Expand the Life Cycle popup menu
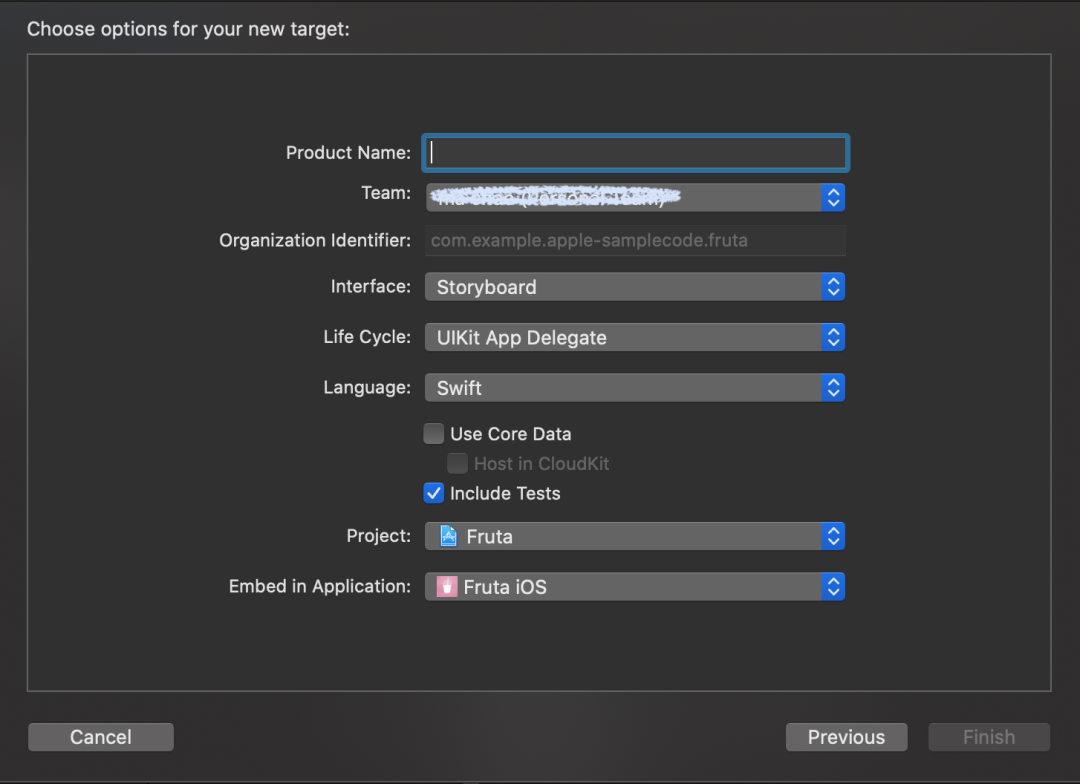Image resolution: width=1080 pixels, height=784 pixels. (624, 338)
